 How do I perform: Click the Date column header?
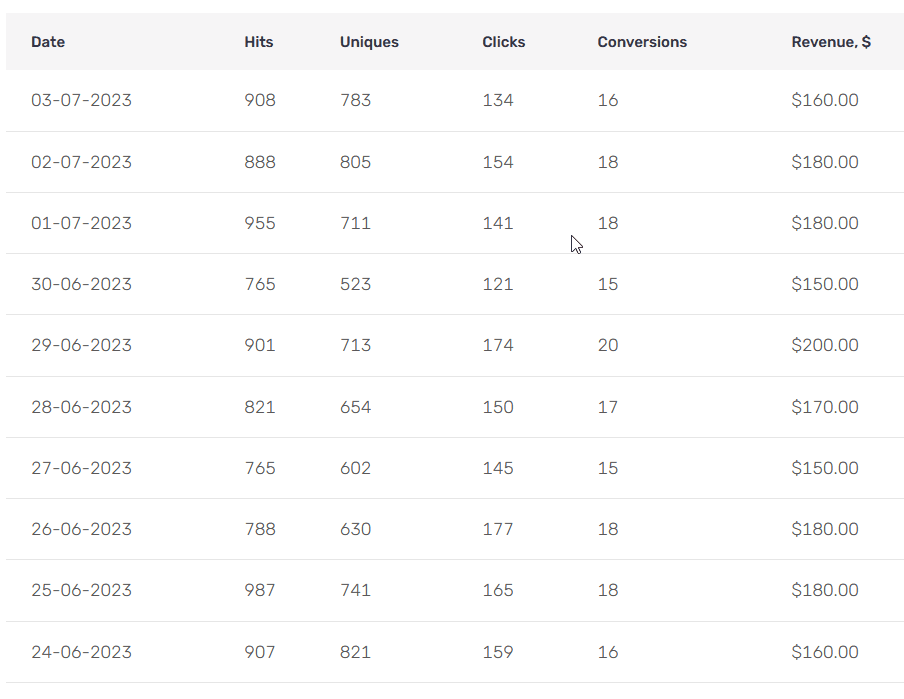coord(48,42)
